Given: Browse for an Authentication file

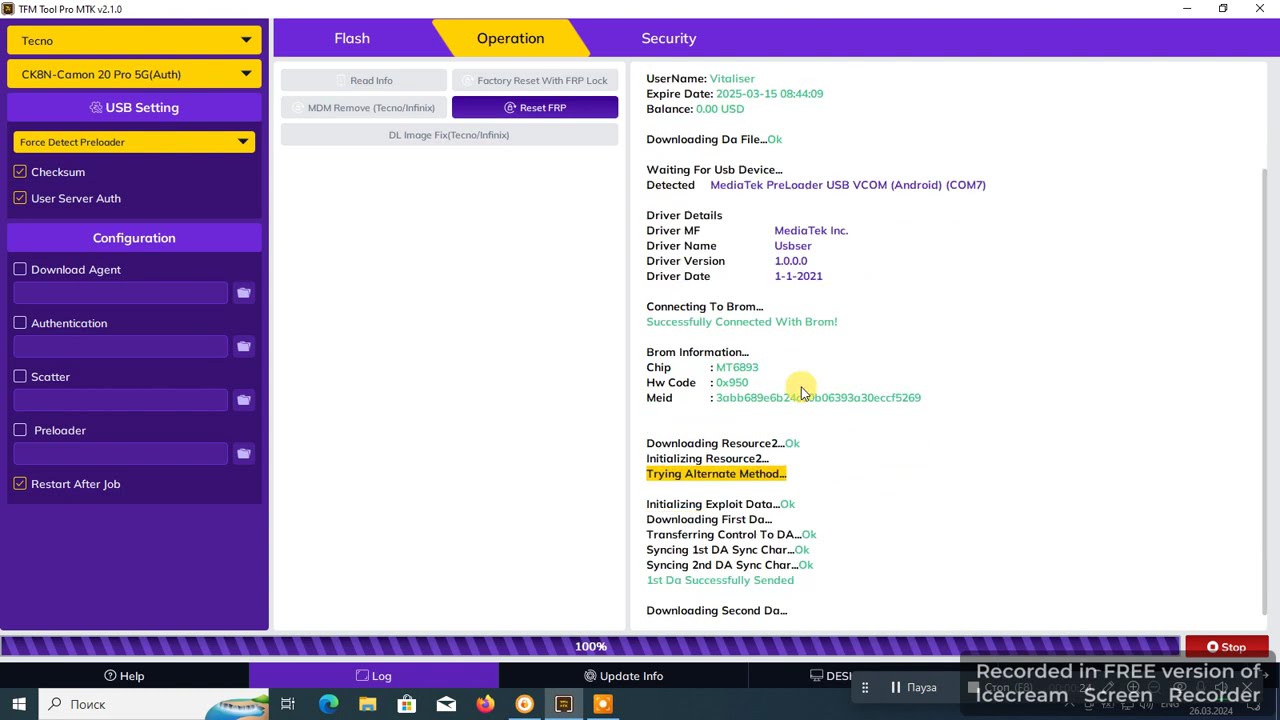Looking at the screenshot, I should pos(243,347).
